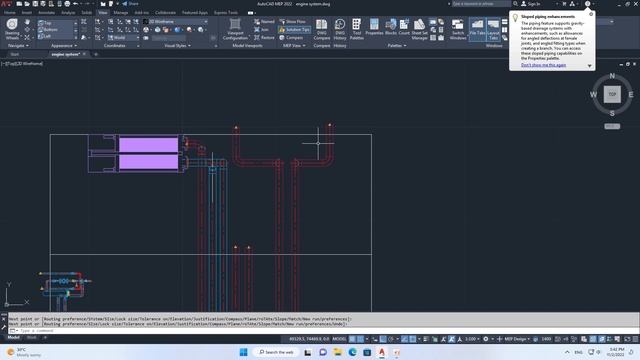
Task: Click "Don't show me this again" link
Action: click(x=543, y=65)
